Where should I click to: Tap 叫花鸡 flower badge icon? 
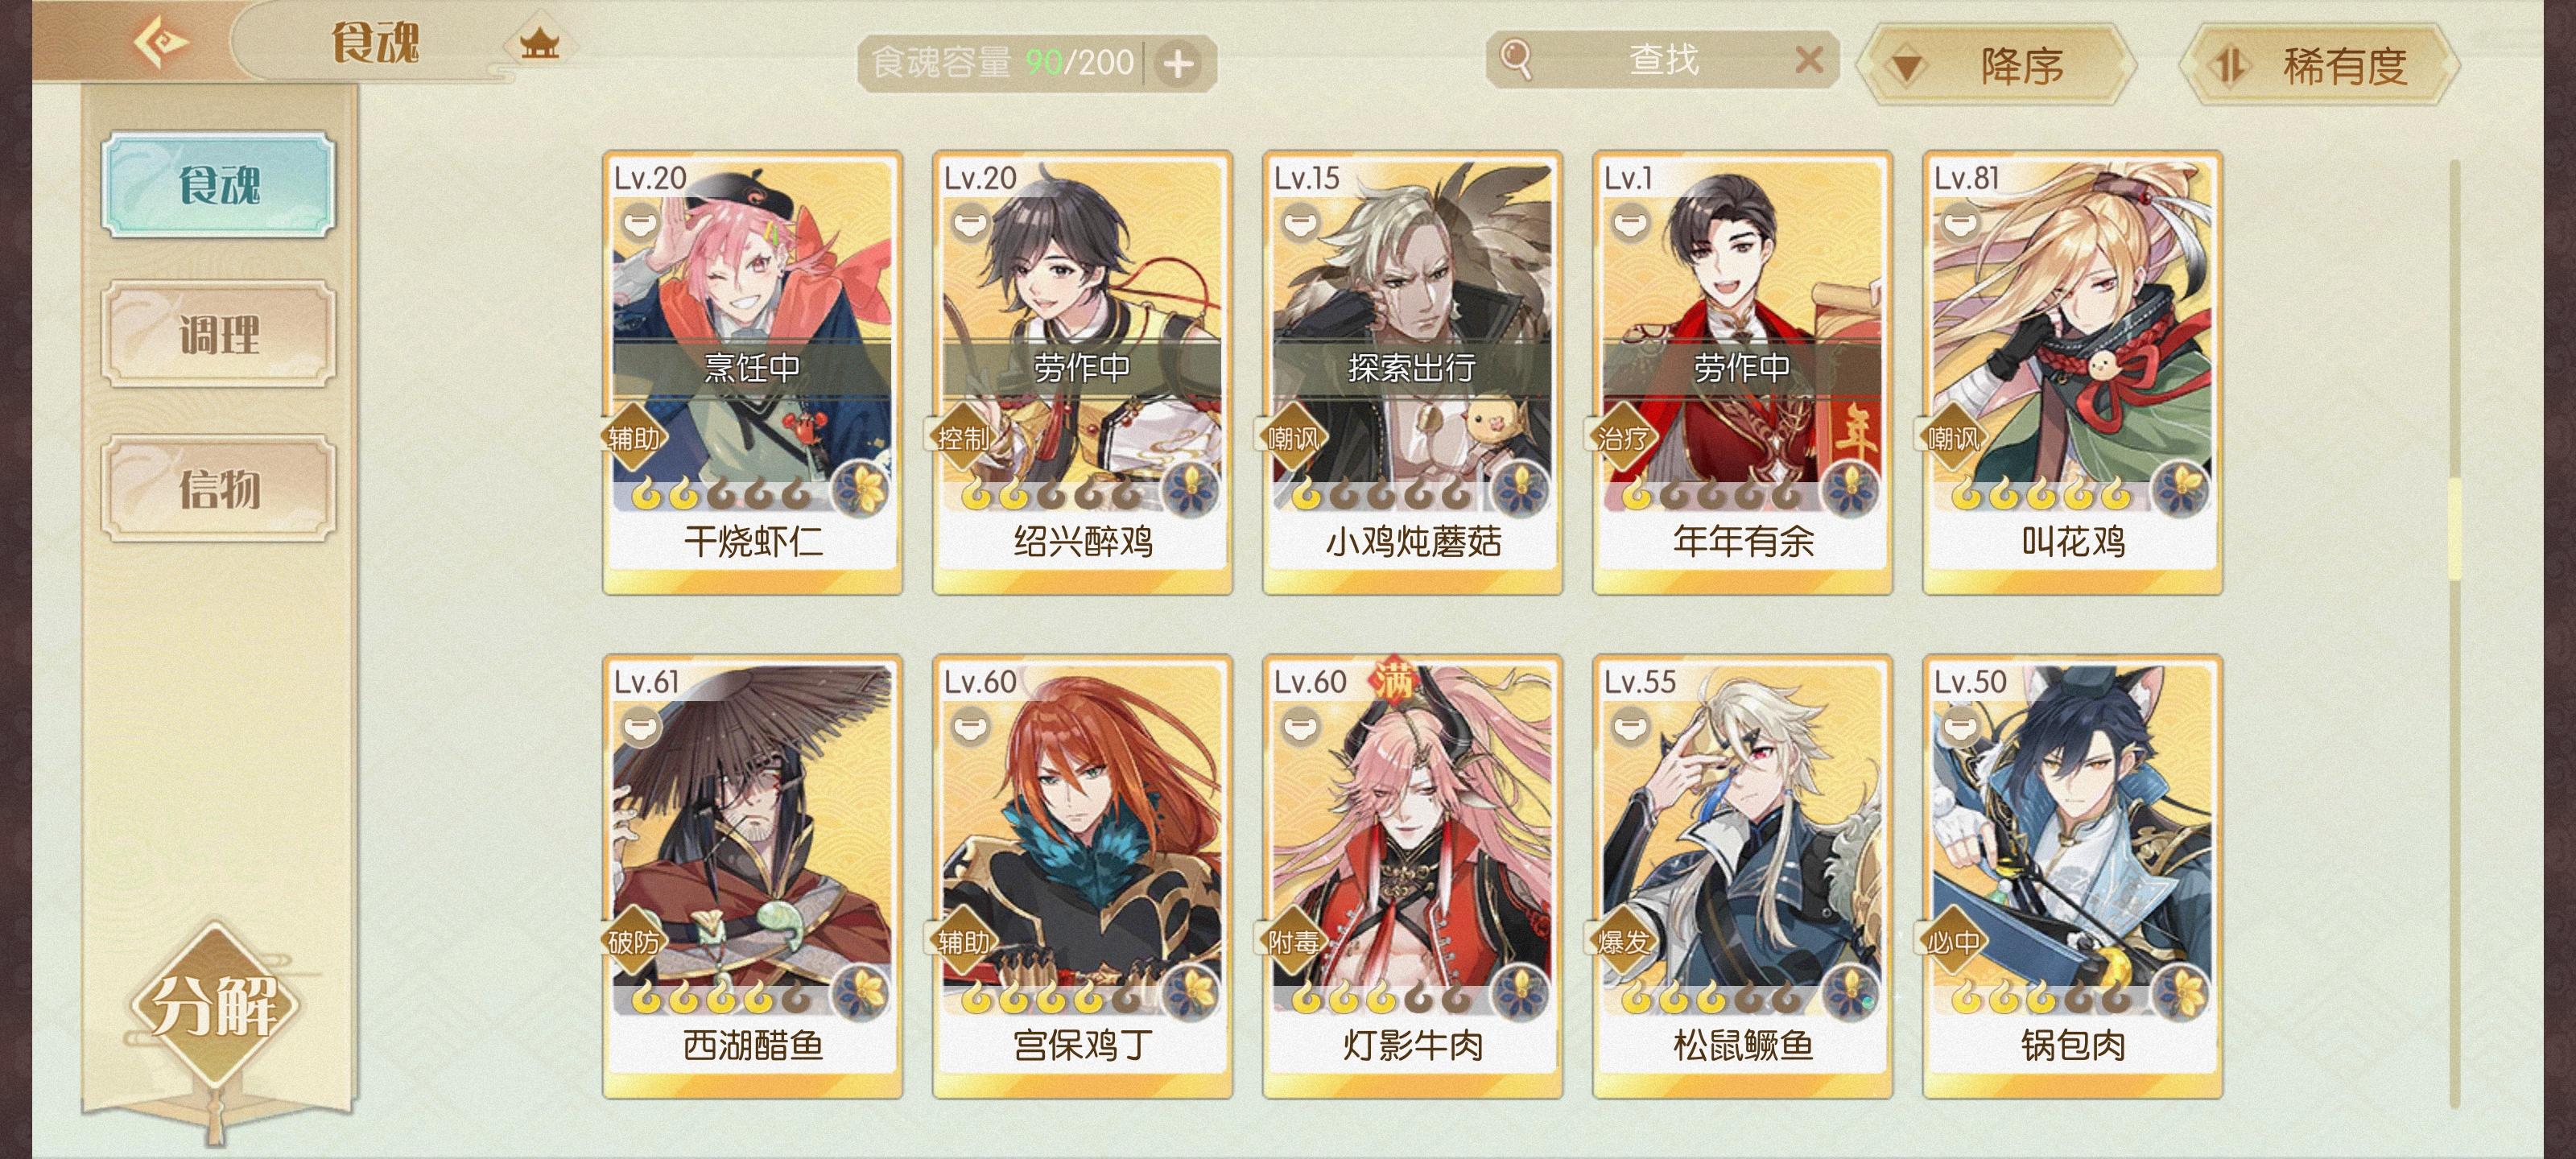(x=2181, y=490)
